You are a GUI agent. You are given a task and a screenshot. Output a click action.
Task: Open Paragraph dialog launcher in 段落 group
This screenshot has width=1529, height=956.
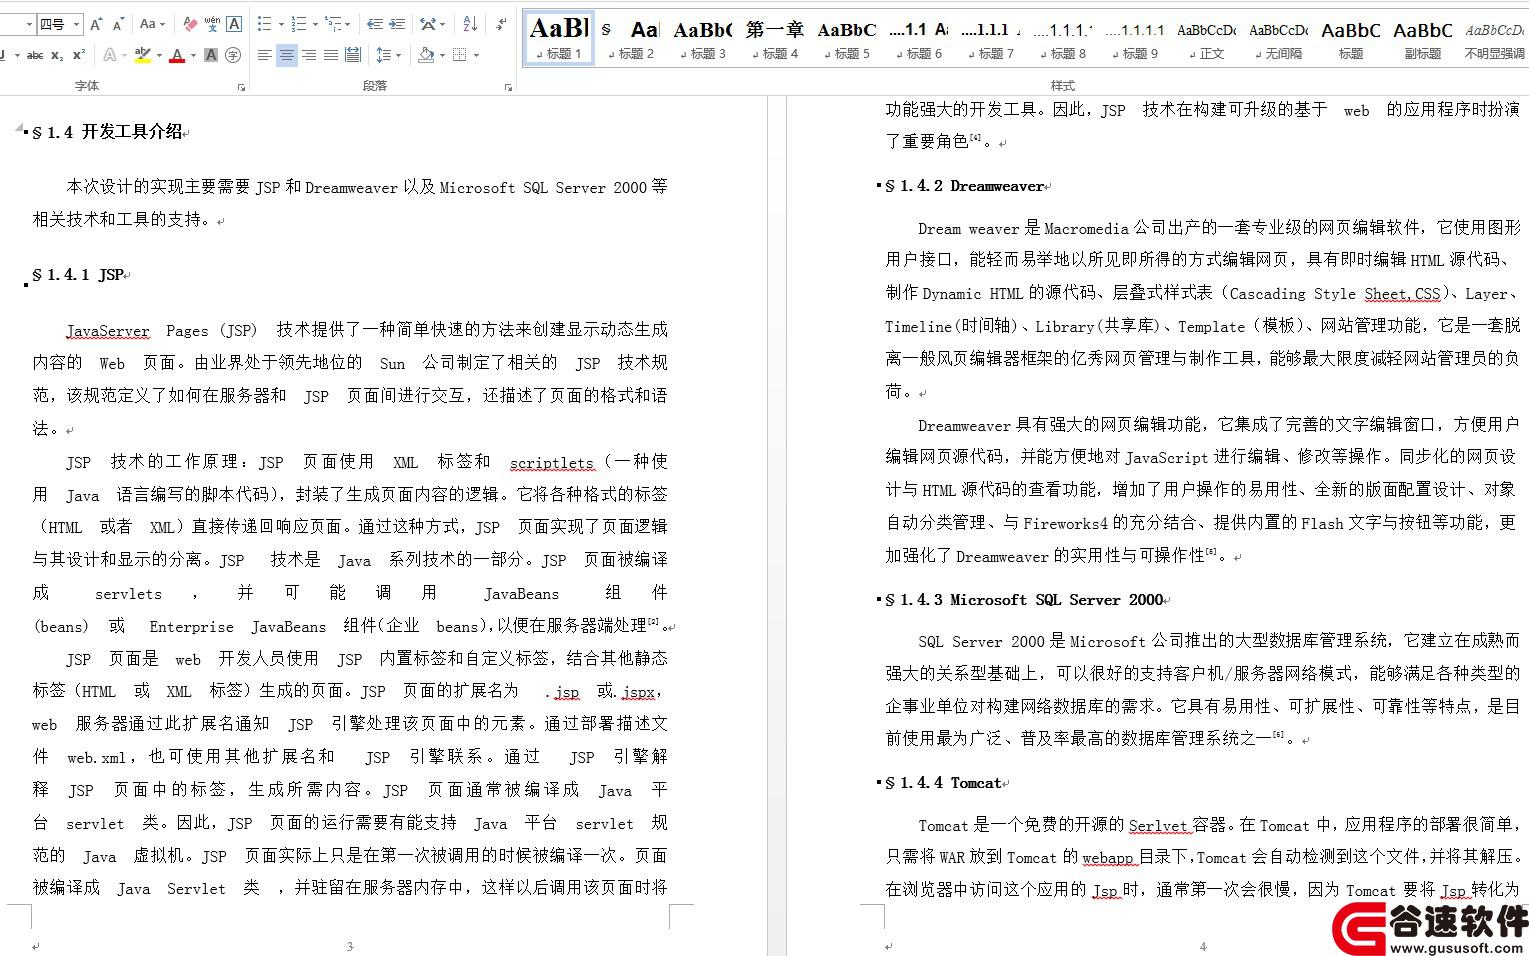[508, 88]
